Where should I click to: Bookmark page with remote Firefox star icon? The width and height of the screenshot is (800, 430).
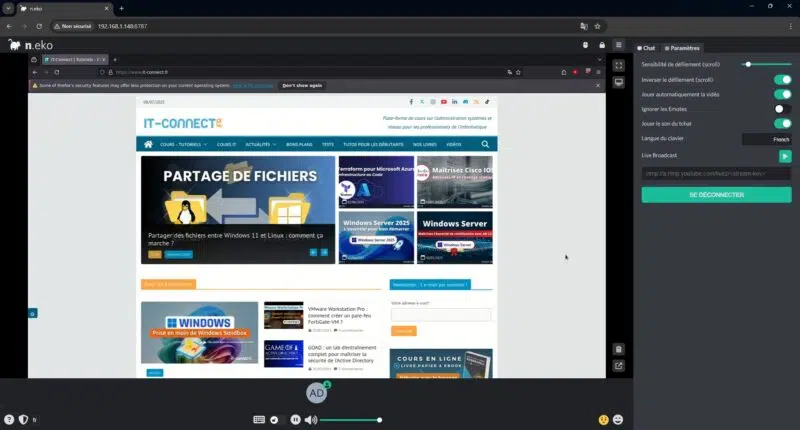(x=518, y=72)
